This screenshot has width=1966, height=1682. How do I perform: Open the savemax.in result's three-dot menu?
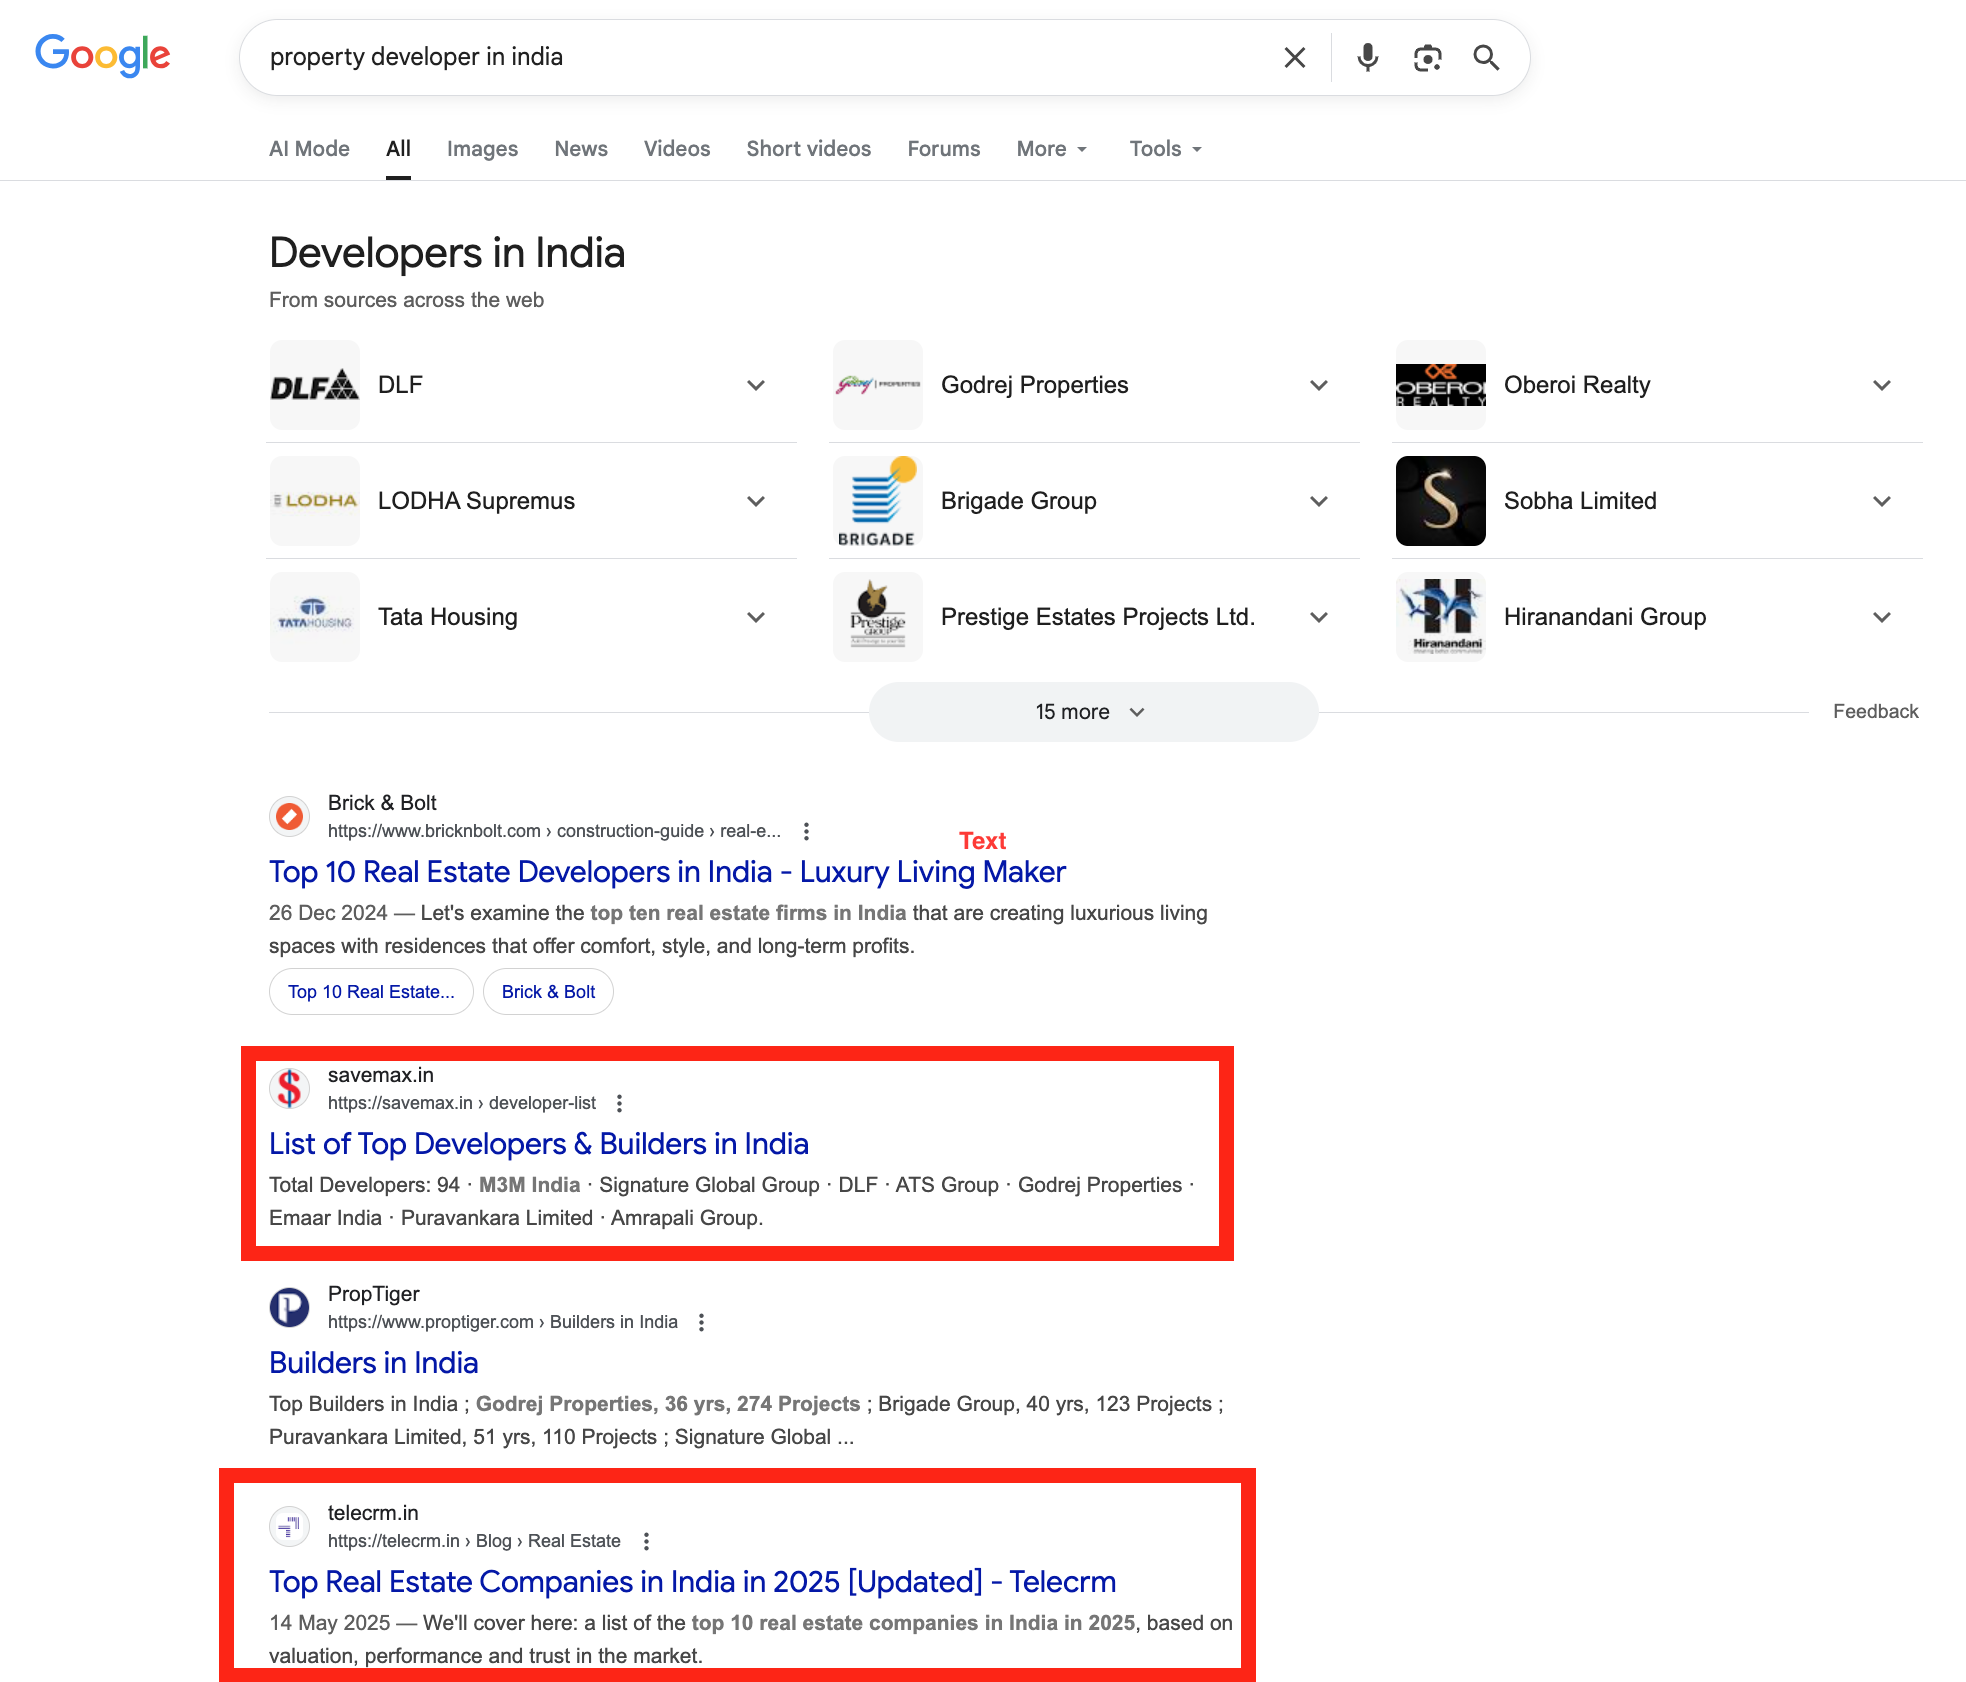pyautogui.click(x=619, y=1103)
